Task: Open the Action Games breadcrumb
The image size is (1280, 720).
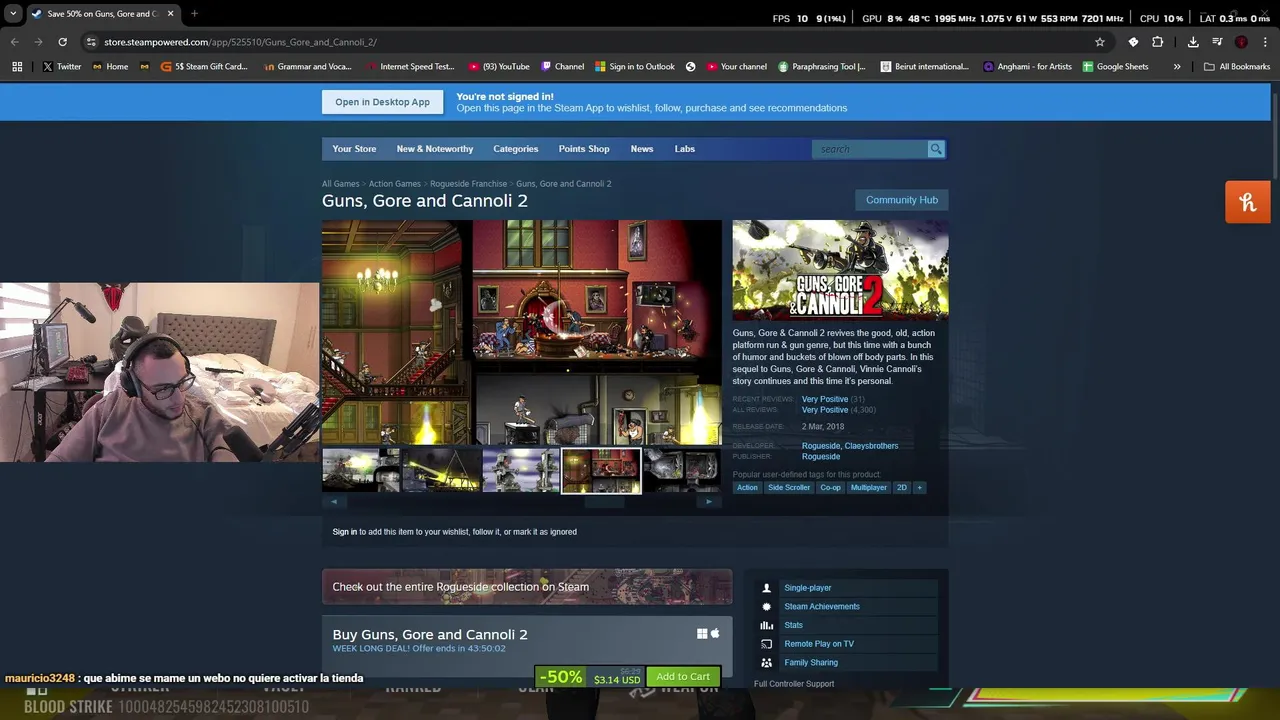Action: (395, 184)
